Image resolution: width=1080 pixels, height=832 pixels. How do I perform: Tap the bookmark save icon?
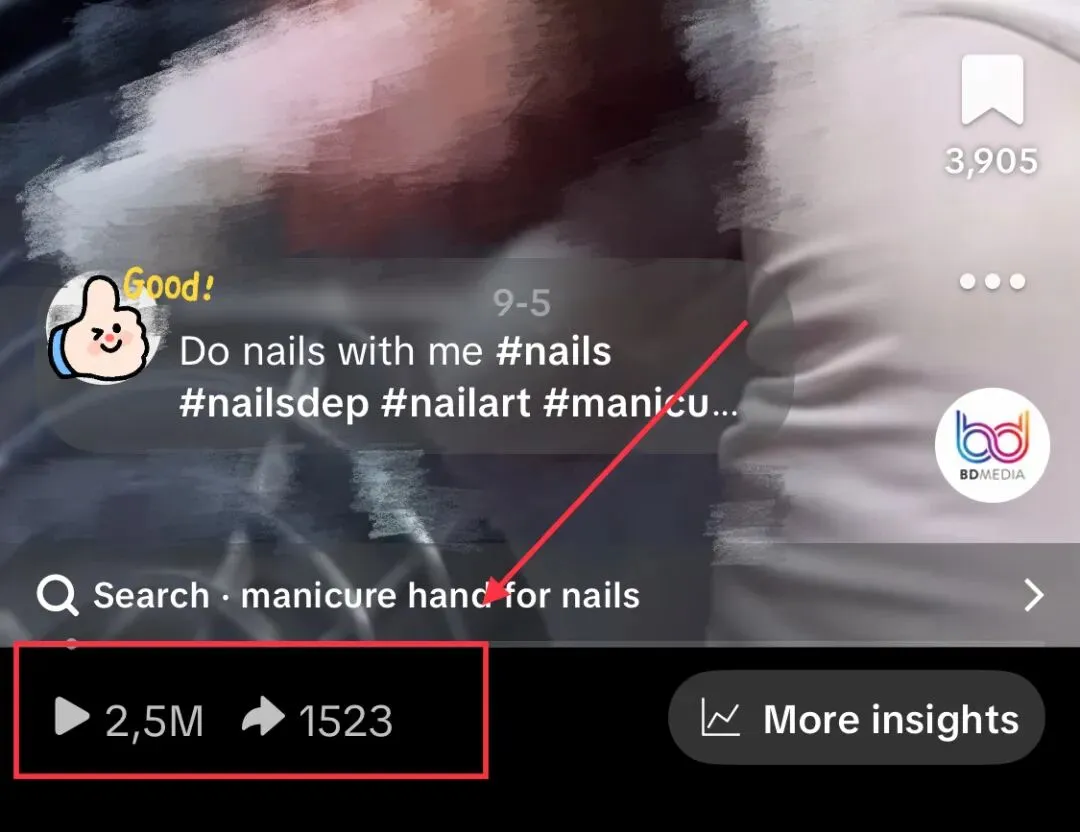tap(992, 90)
